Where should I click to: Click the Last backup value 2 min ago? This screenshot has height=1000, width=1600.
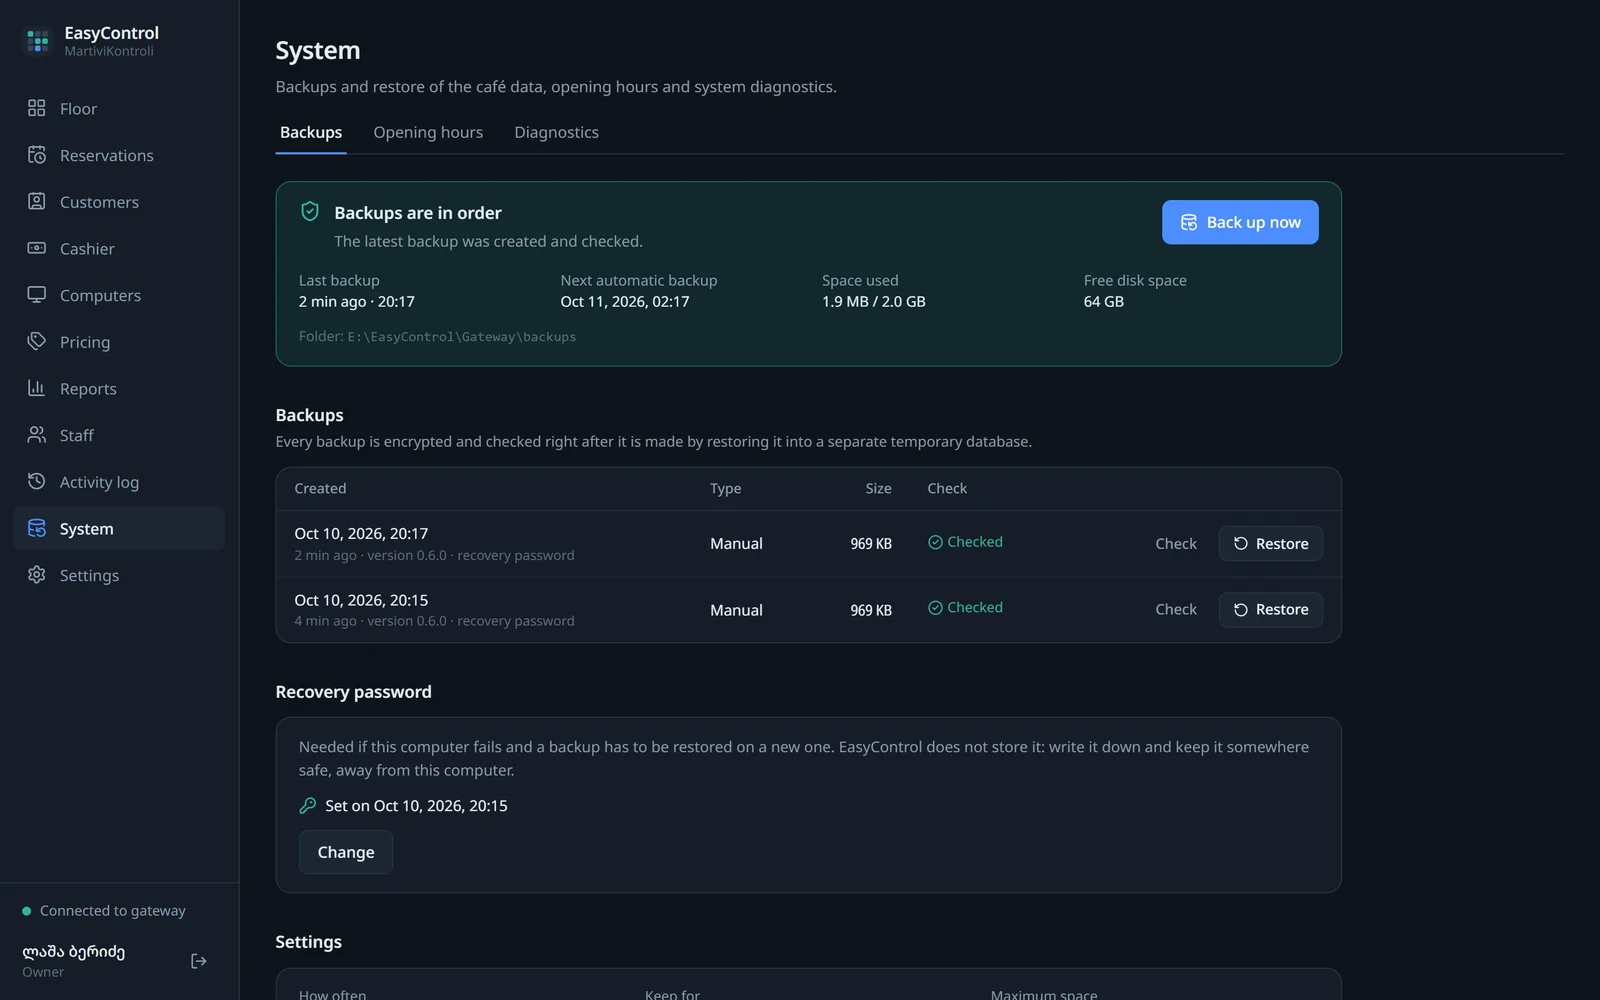pyautogui.click(x=357, y=301)
